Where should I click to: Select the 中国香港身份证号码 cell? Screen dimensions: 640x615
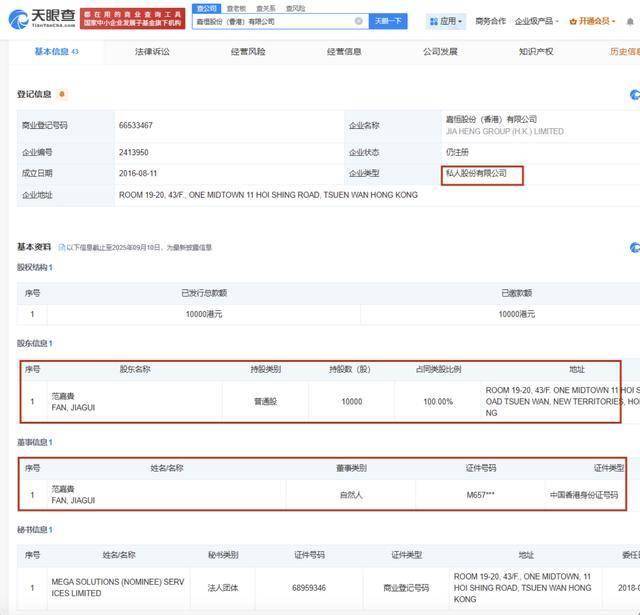584,495
